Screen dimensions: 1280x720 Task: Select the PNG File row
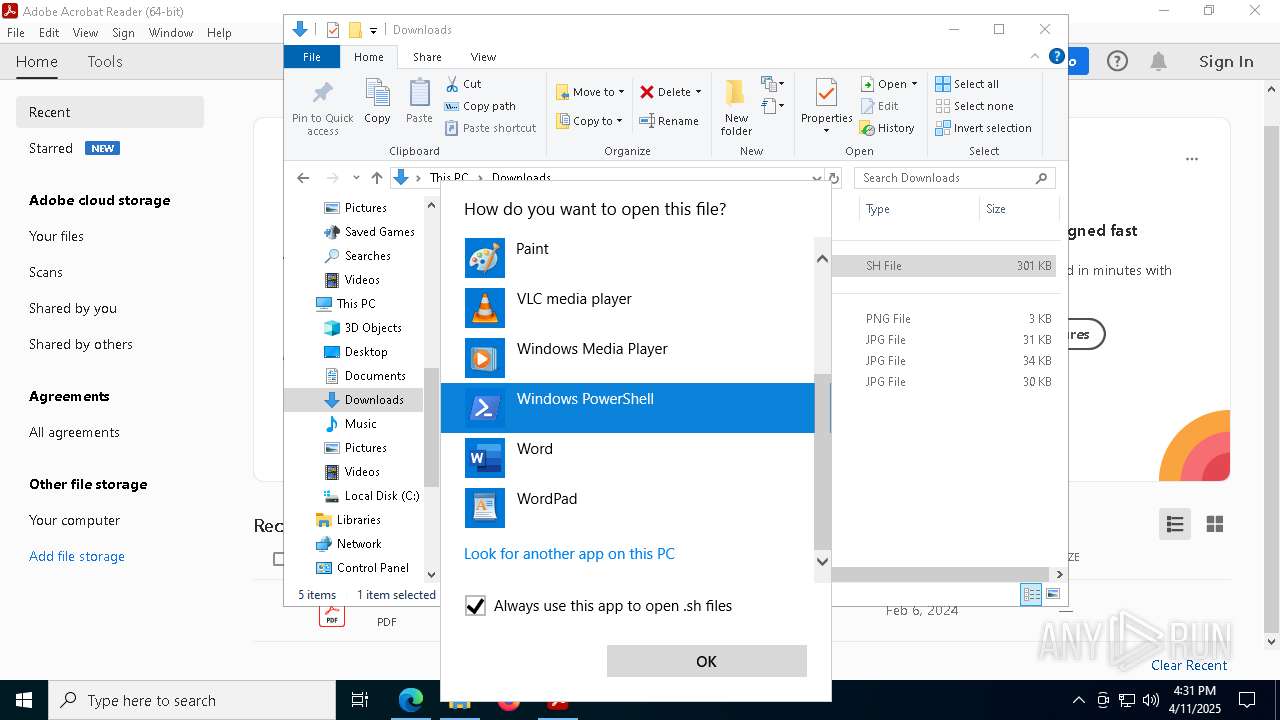tap(944, 319)
